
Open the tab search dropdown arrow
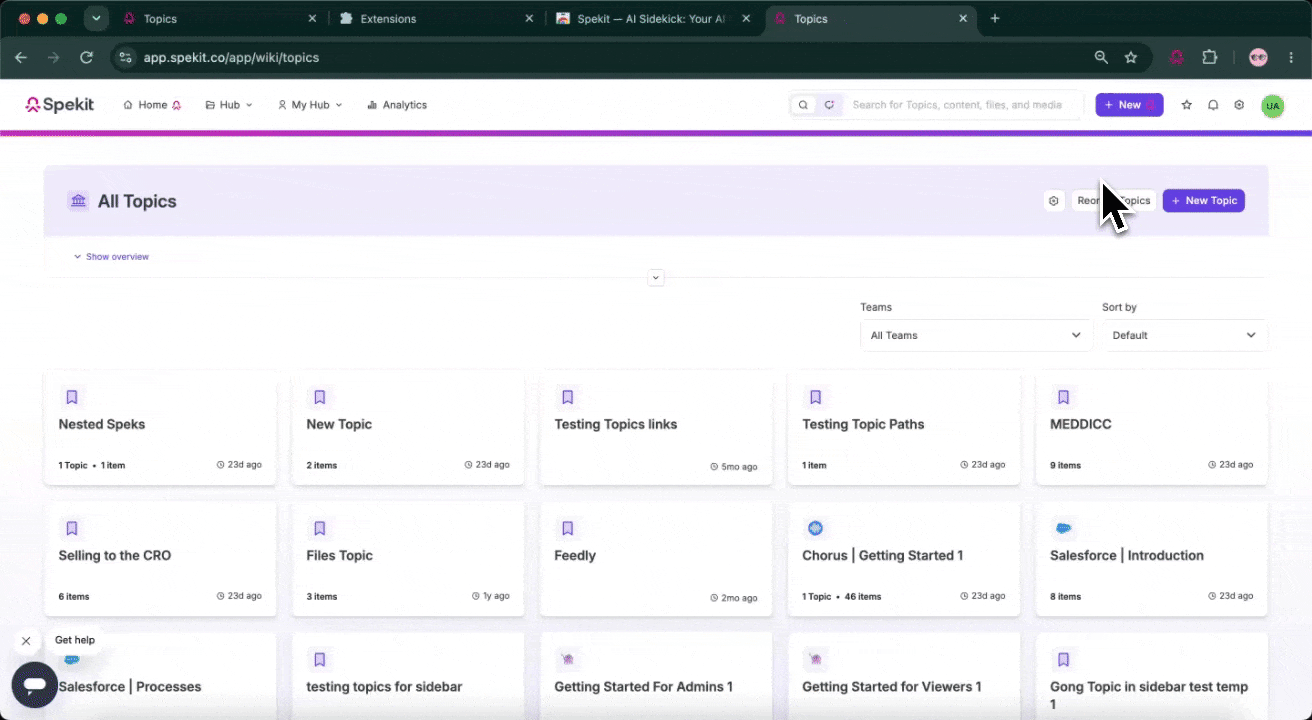[x=96, y=19]
